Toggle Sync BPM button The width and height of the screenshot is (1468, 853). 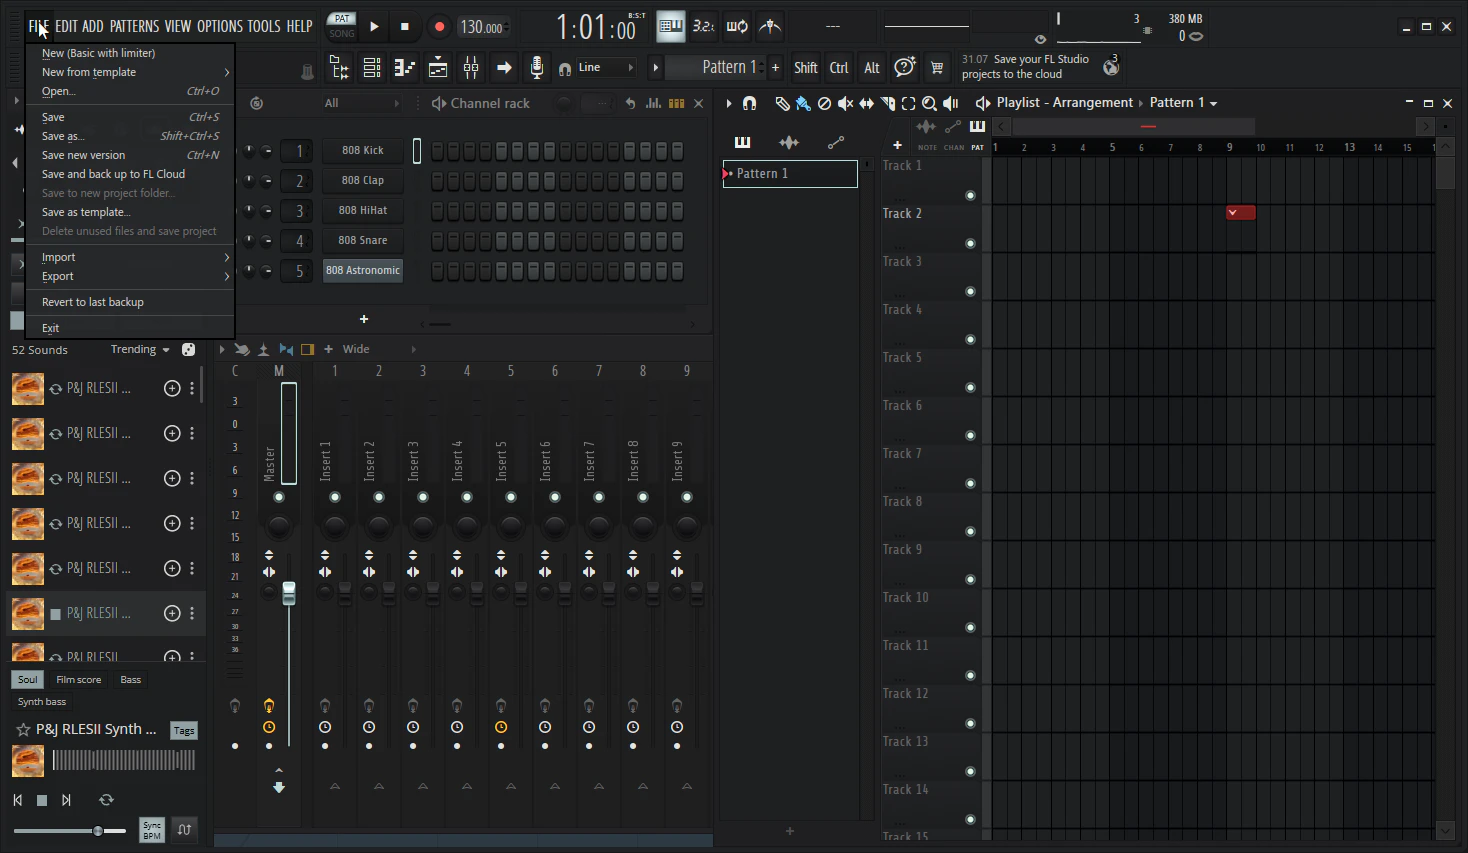tap(152, 830)
